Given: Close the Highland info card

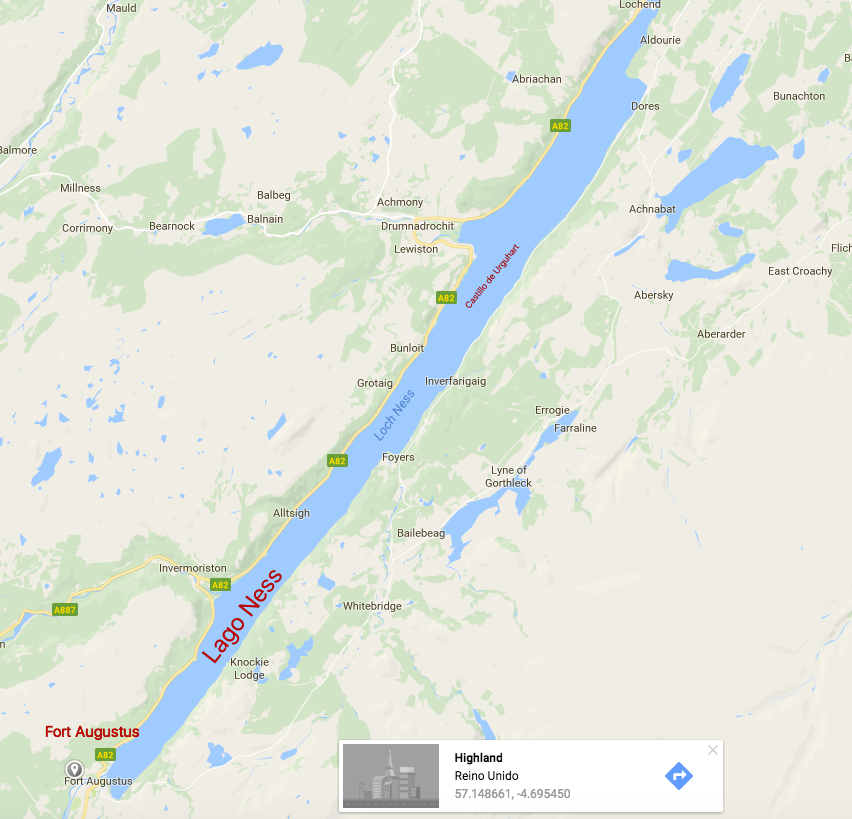Looking at the screenshot, I should tap(713, 750).
